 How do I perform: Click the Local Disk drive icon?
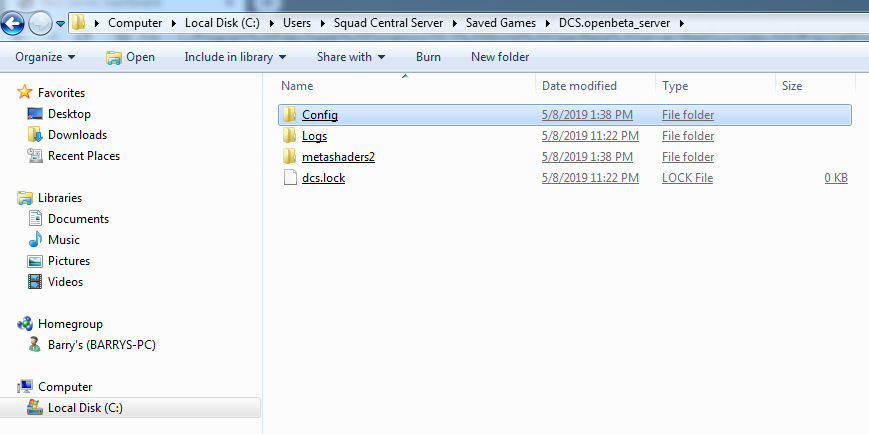[x=35, y=407]
